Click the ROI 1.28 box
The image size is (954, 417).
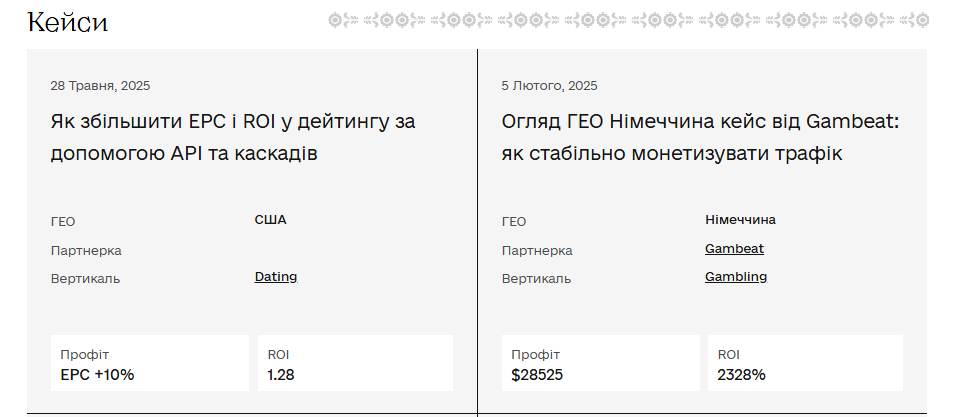point(354,364)
